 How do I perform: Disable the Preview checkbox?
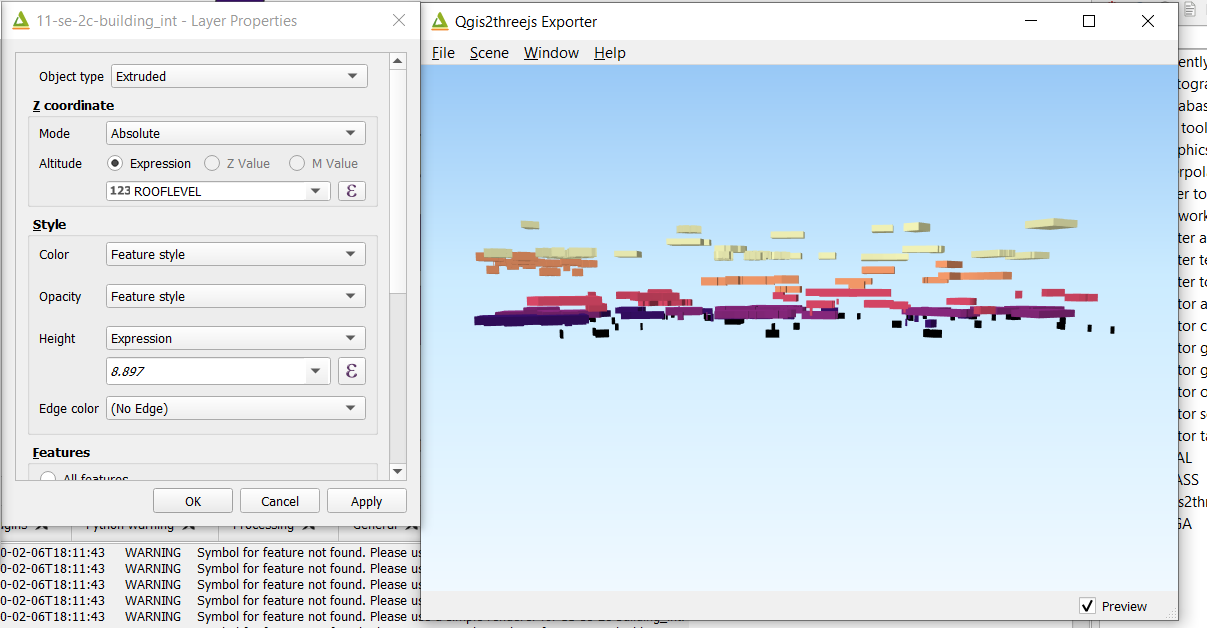tap(1087, 605)
